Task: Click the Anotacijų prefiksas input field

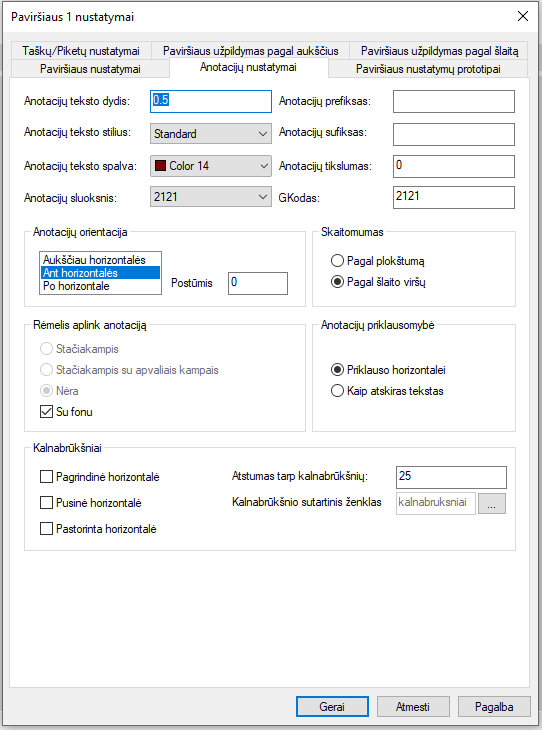Action: pyautogui.click(x=454, y=101)
